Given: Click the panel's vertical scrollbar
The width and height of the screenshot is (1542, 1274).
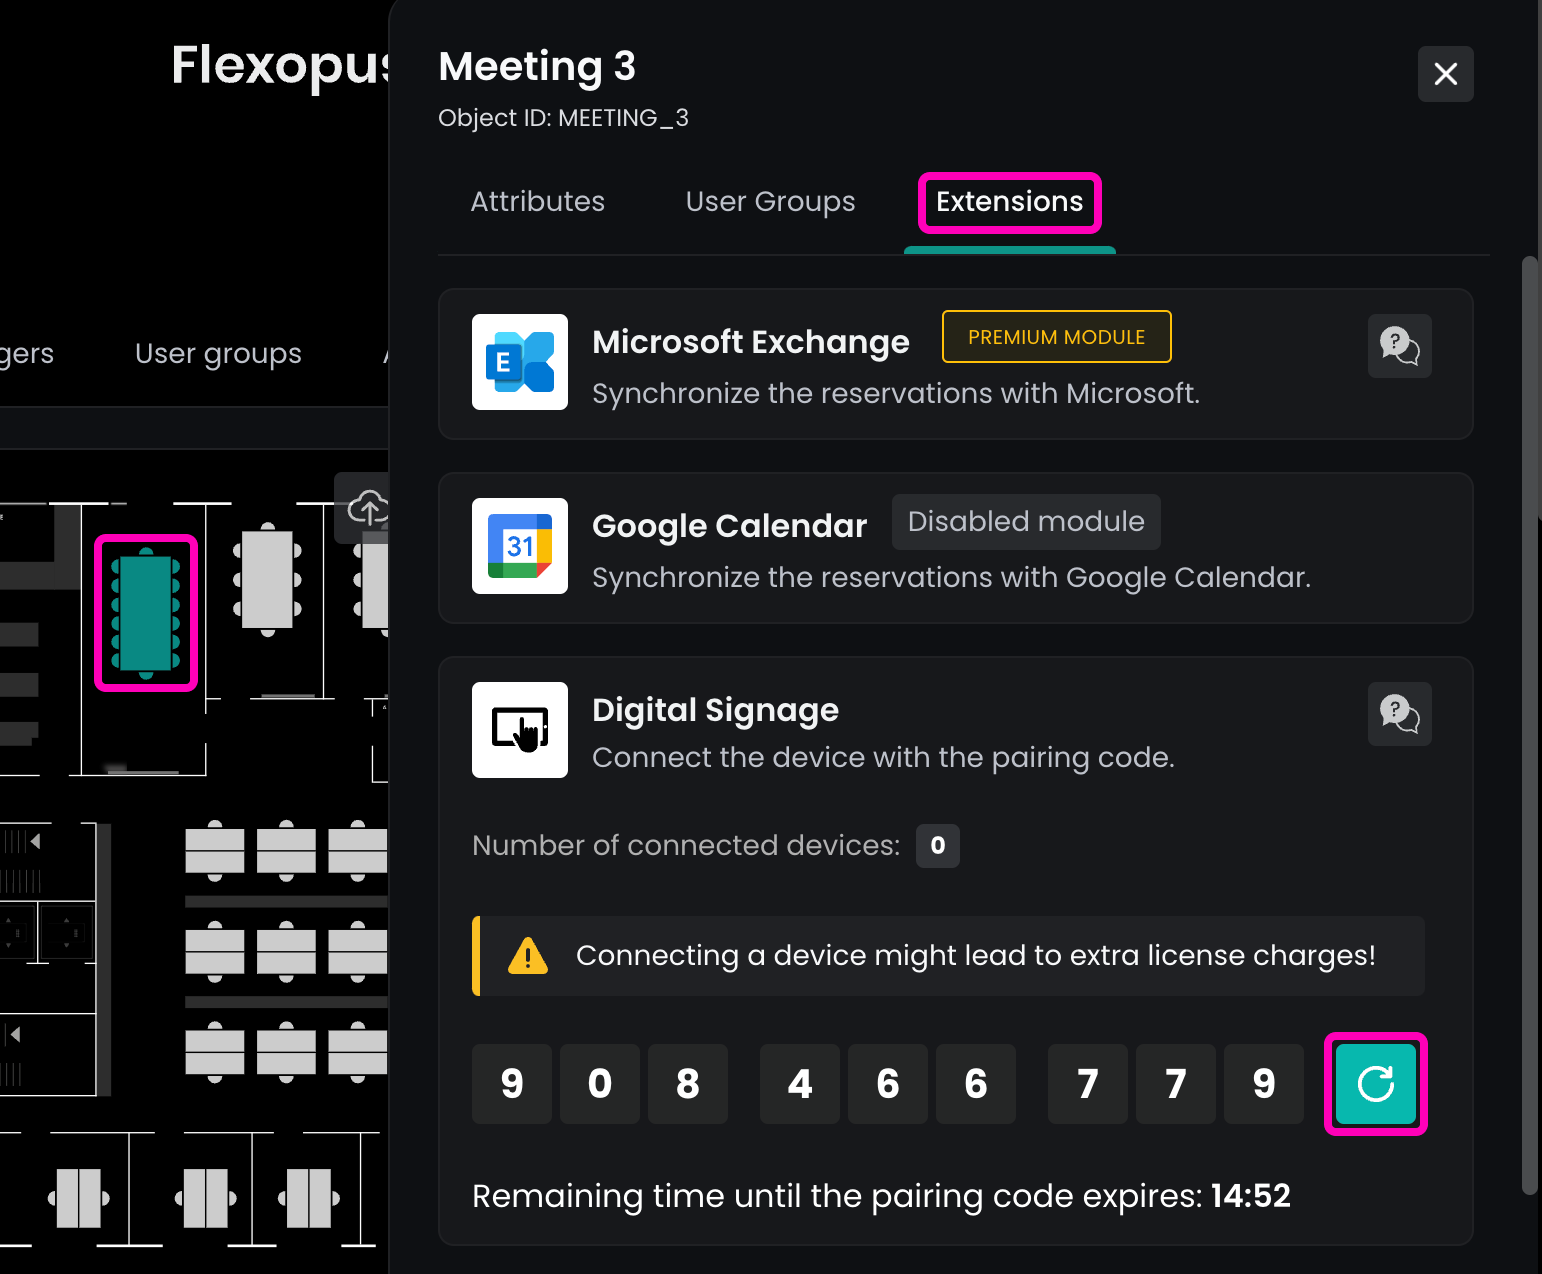Looking at the screenshot, I should tap(1529, 725).
